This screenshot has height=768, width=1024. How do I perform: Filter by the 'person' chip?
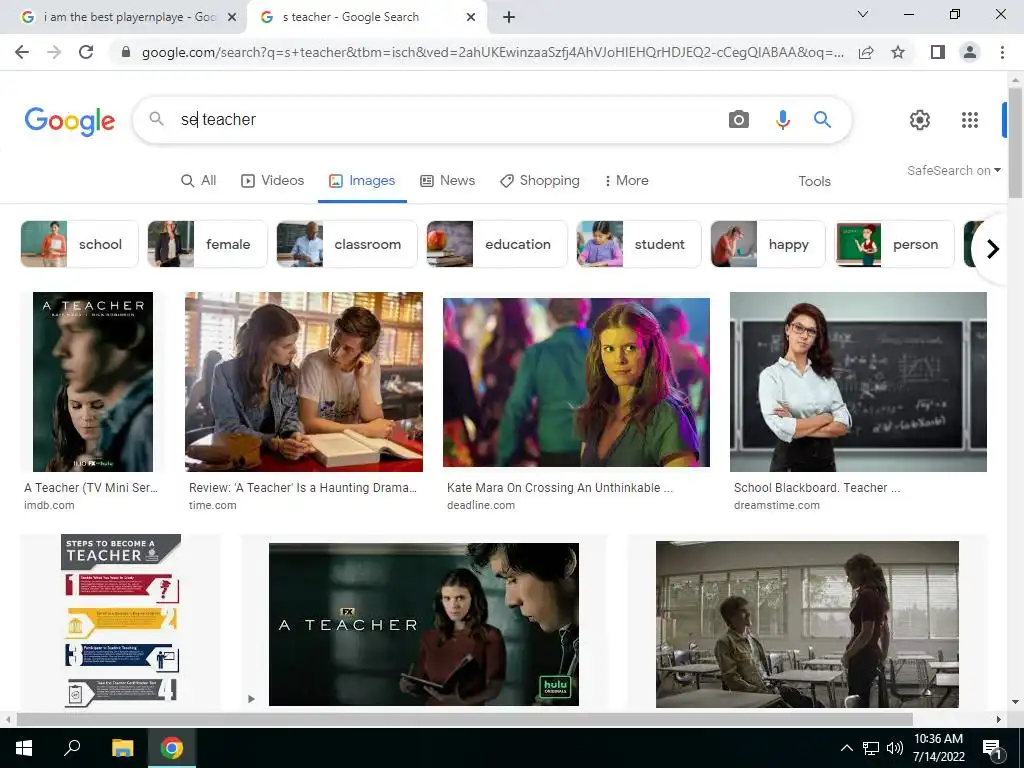(895, 244)
